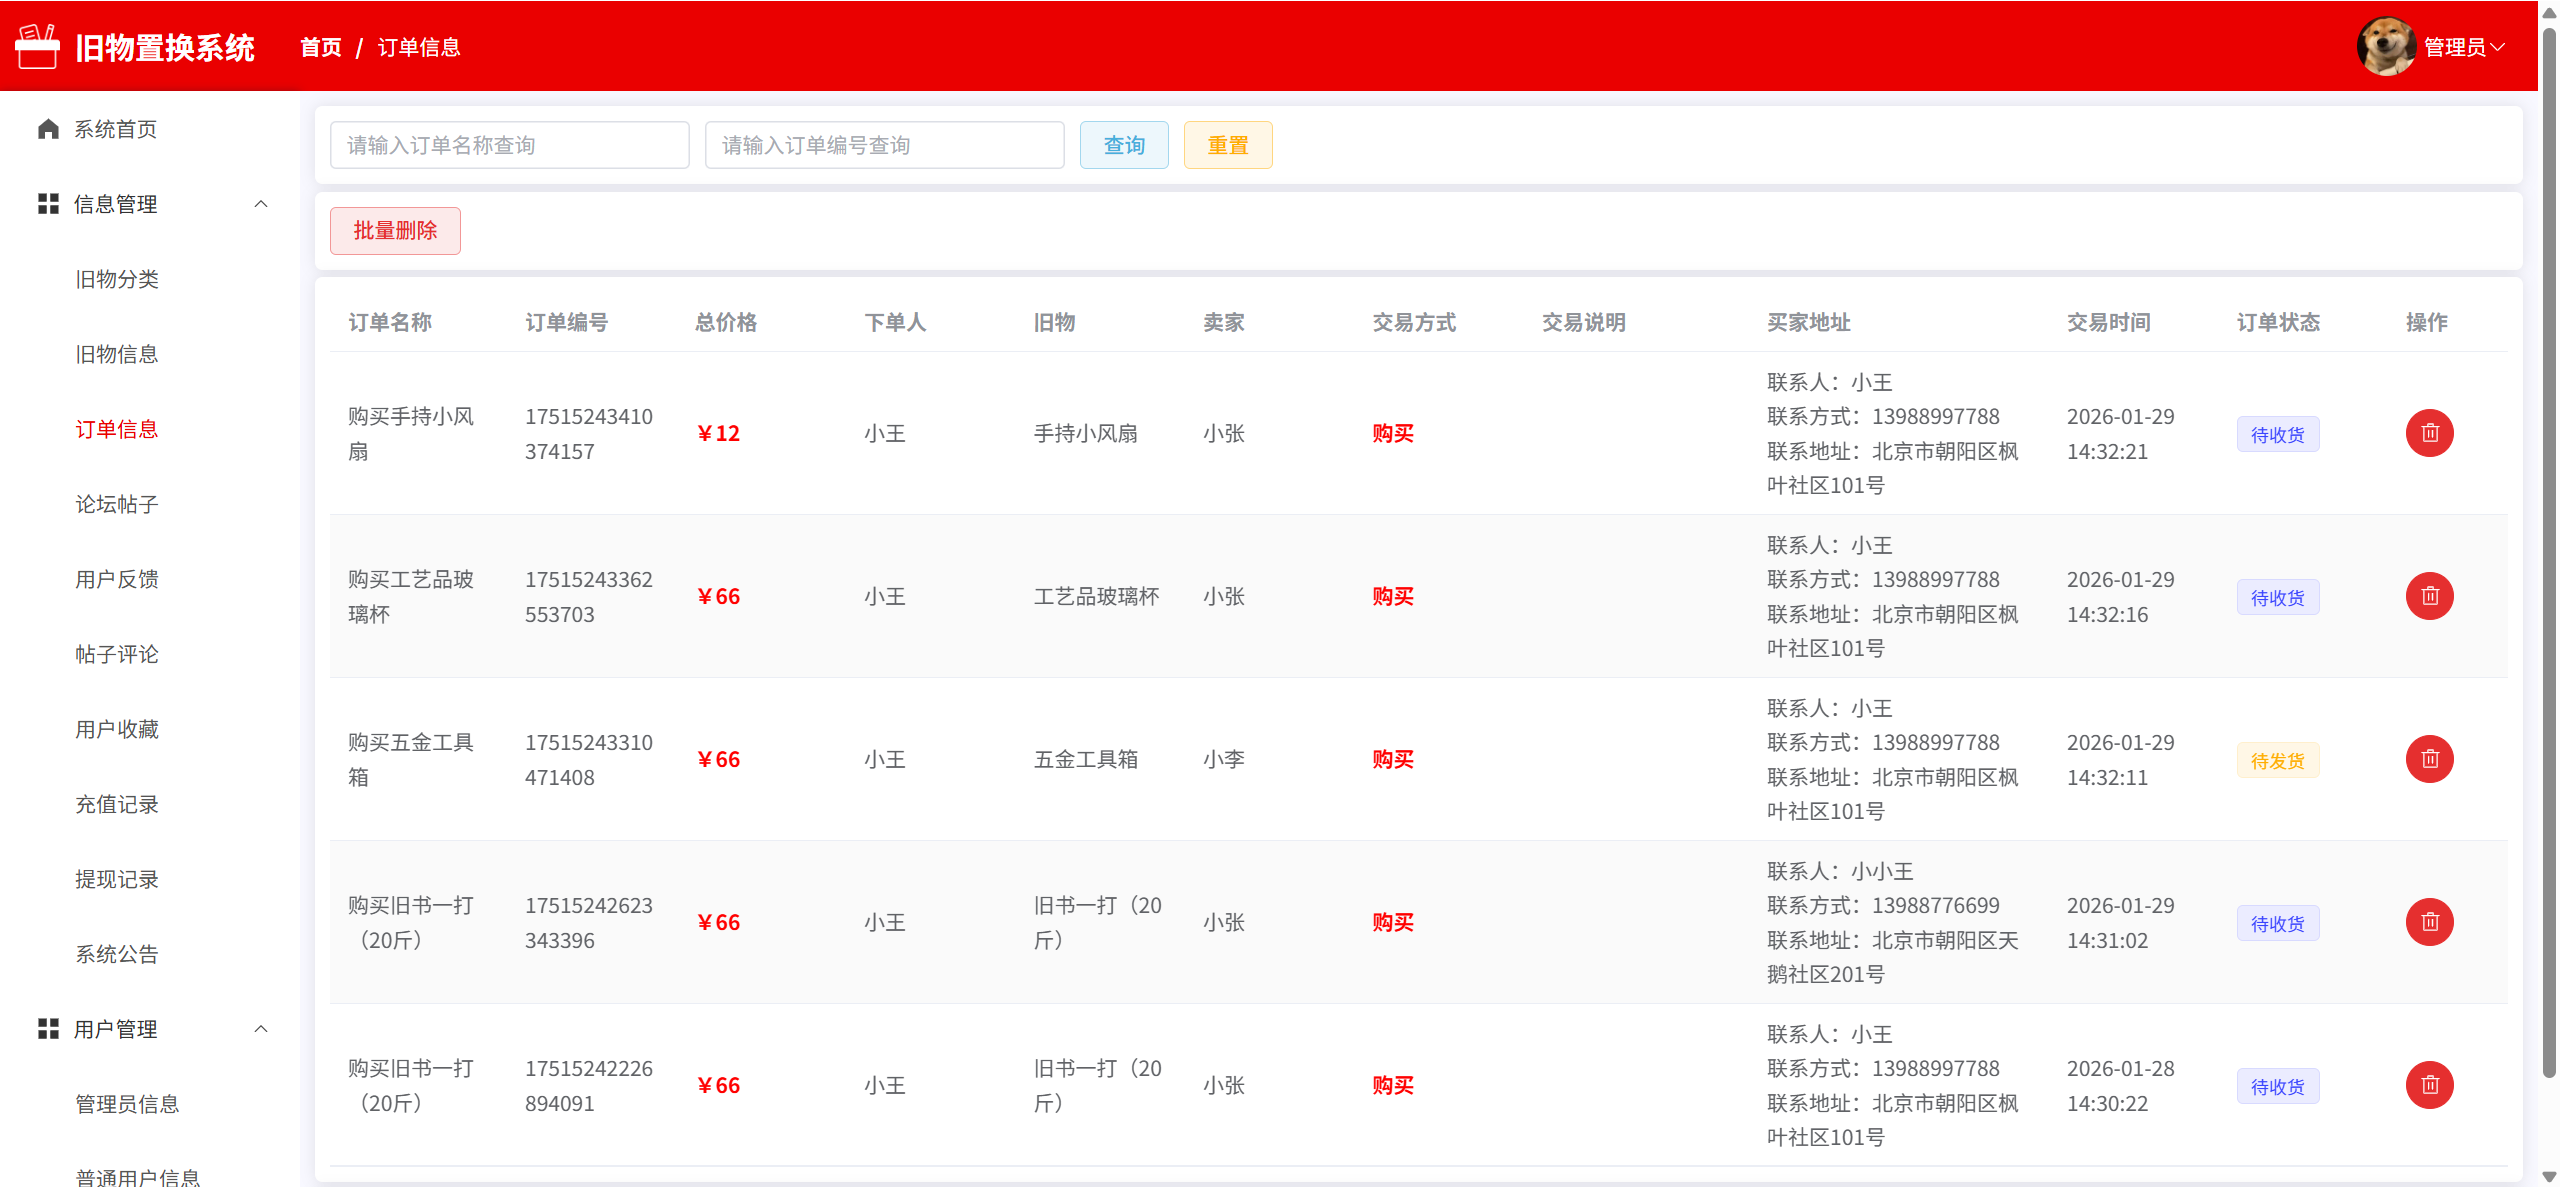The image size is (2560, 1187).
Task: Delete the order dated 2026-01-28 14:30:22
Action: coord(2429,1085)
